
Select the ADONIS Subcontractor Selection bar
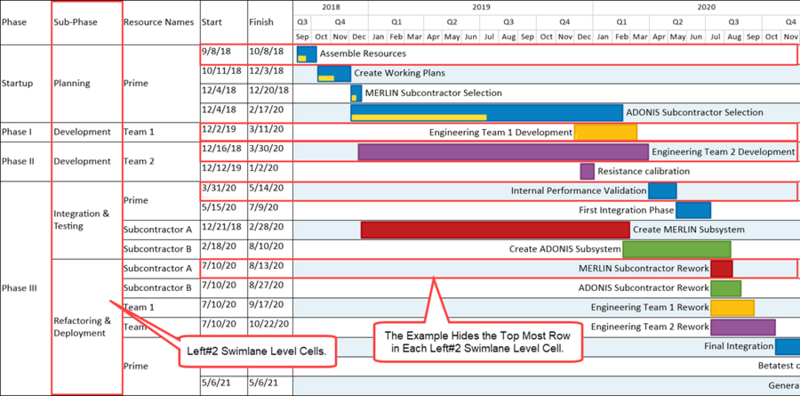click(x=487, y=113)
